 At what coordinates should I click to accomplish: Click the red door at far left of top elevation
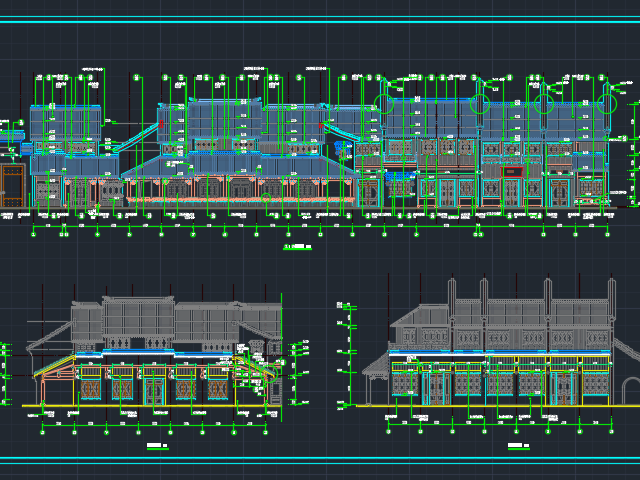click(12, 184)
